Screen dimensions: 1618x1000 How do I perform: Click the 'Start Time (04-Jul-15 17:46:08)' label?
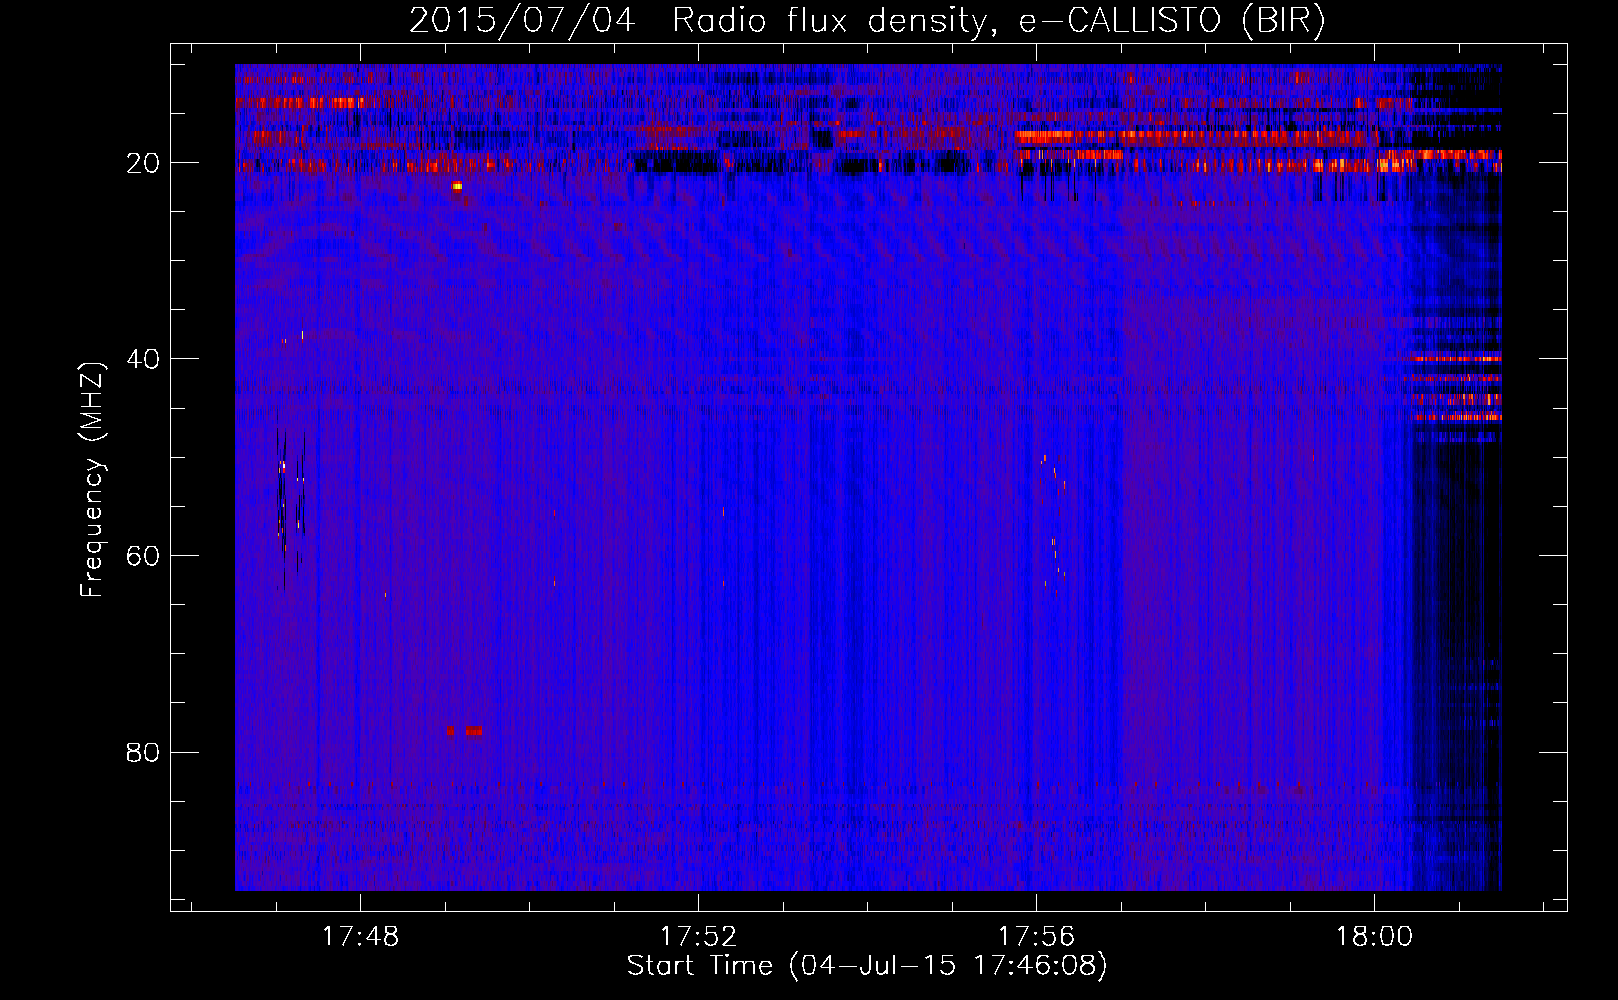867,966
